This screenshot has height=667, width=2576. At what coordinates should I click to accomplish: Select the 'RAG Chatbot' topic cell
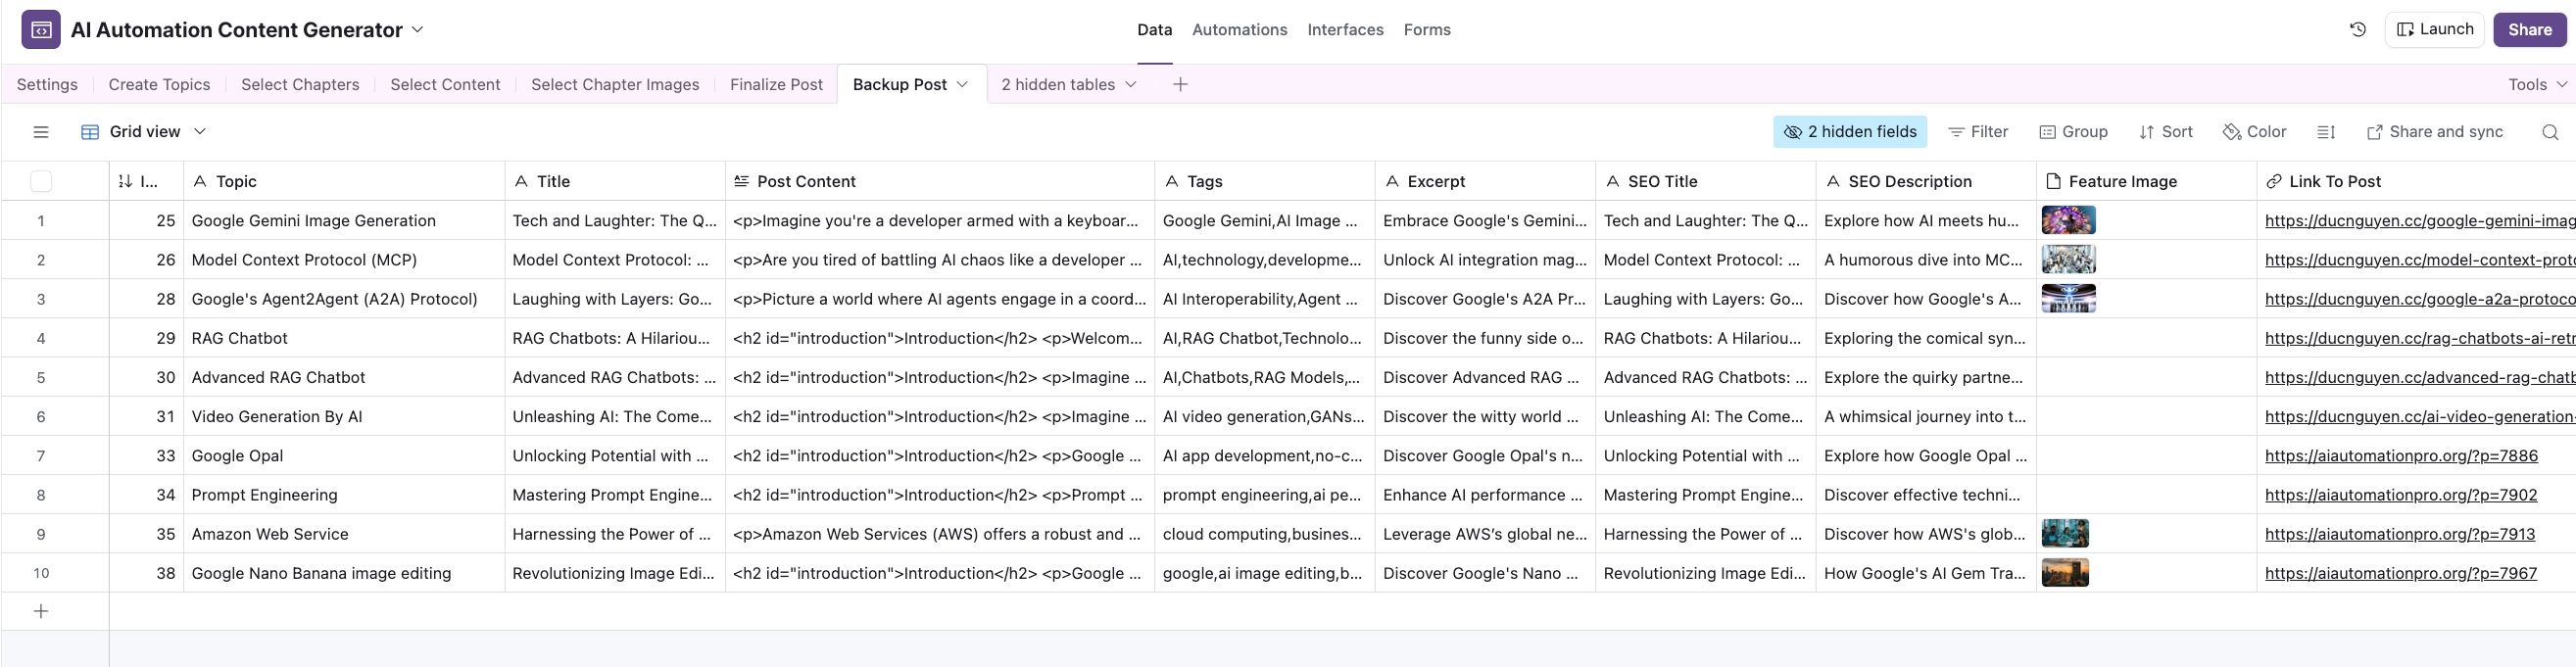[x=344, y=338]
